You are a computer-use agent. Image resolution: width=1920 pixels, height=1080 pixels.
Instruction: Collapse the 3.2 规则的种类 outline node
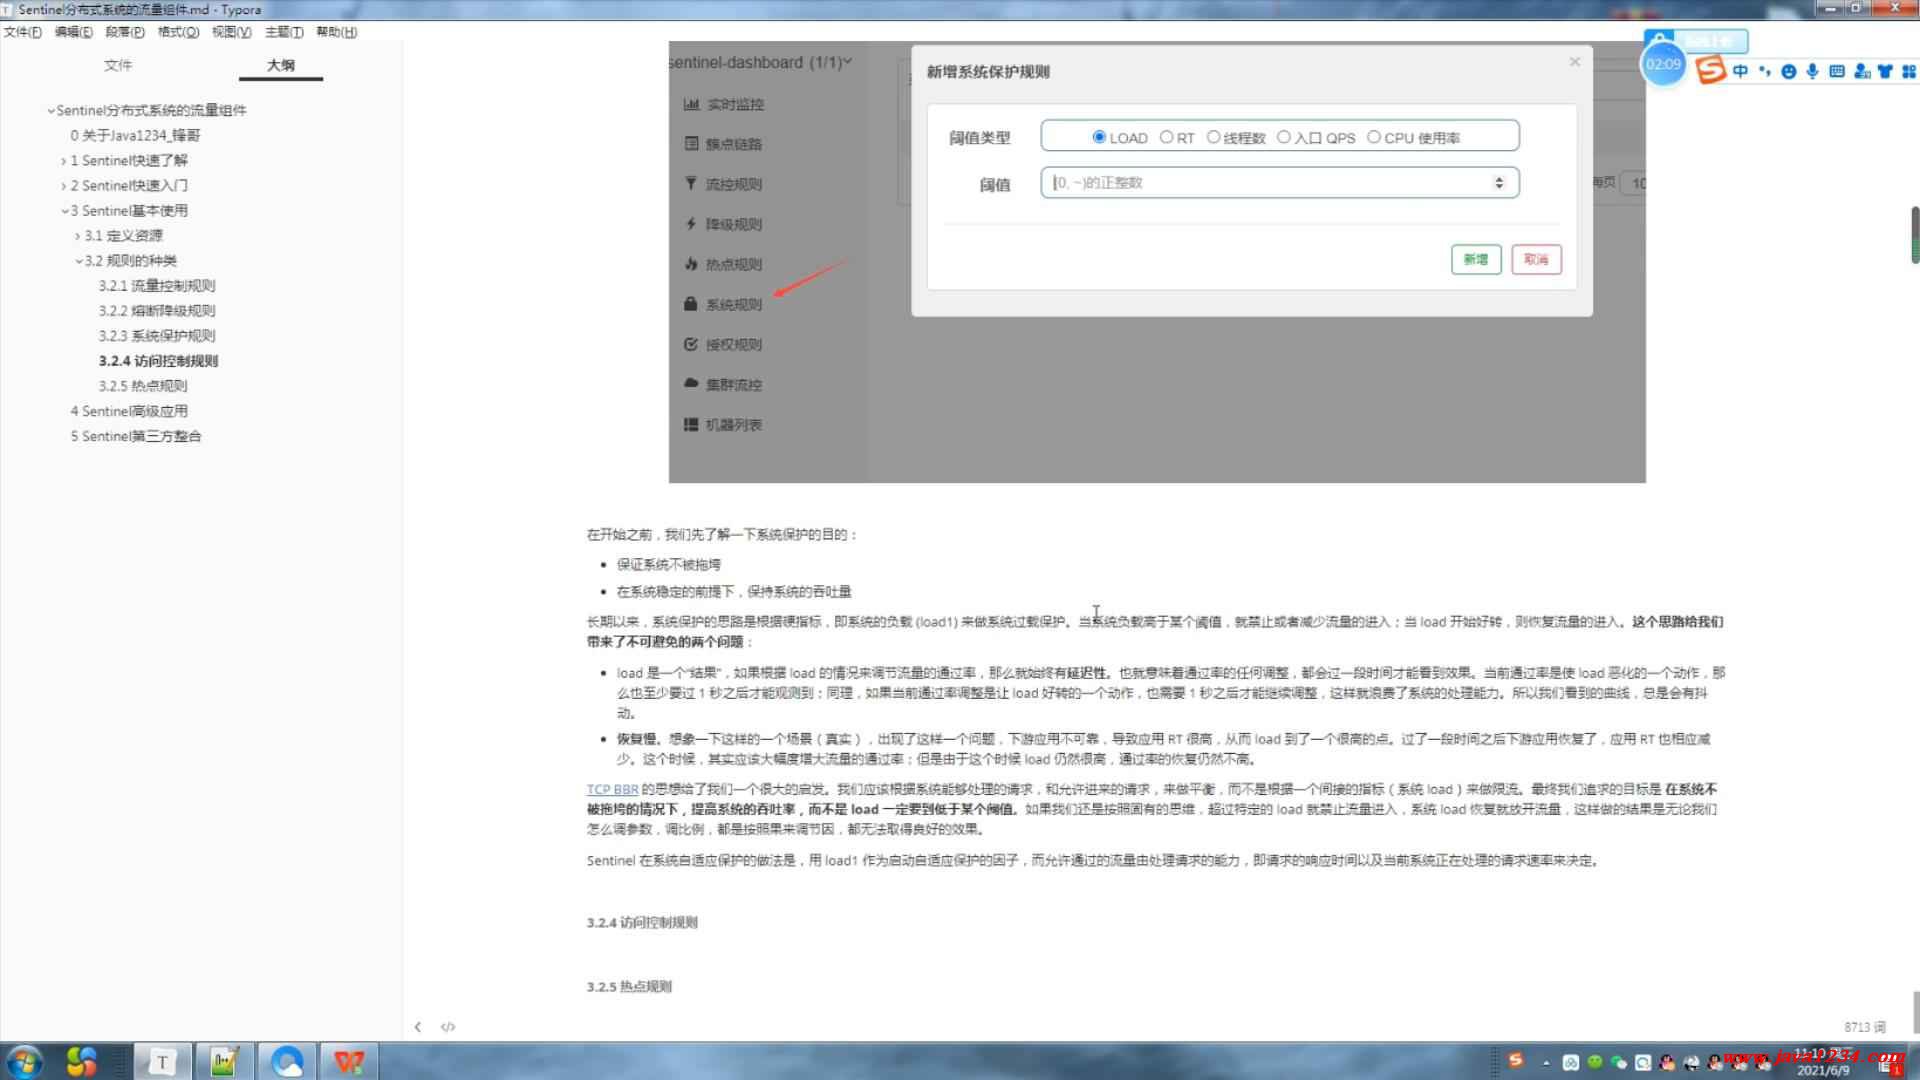point(79,261)
